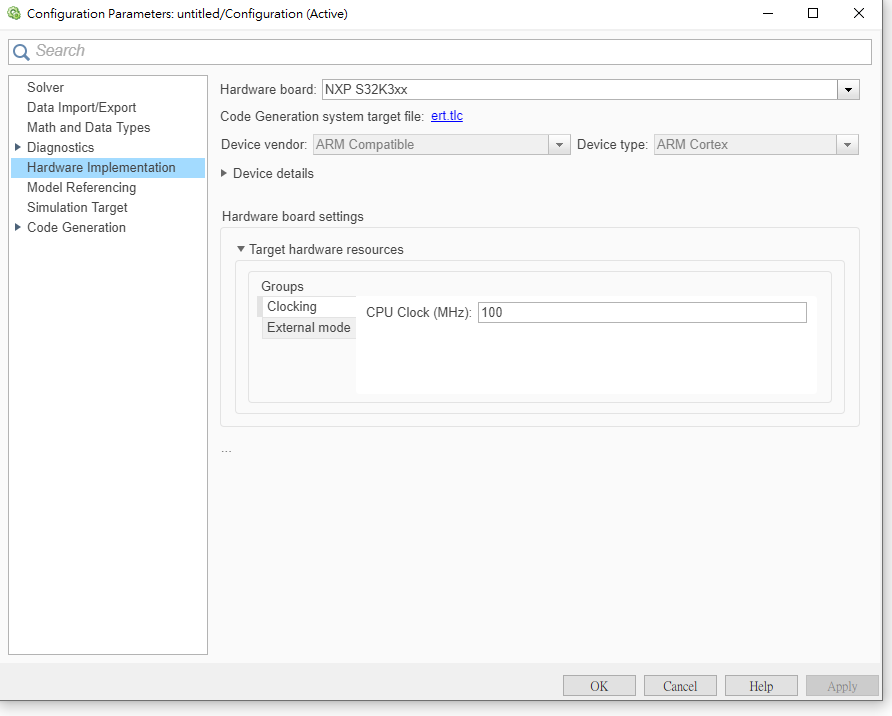Select Data Import/Export settings

80,107
